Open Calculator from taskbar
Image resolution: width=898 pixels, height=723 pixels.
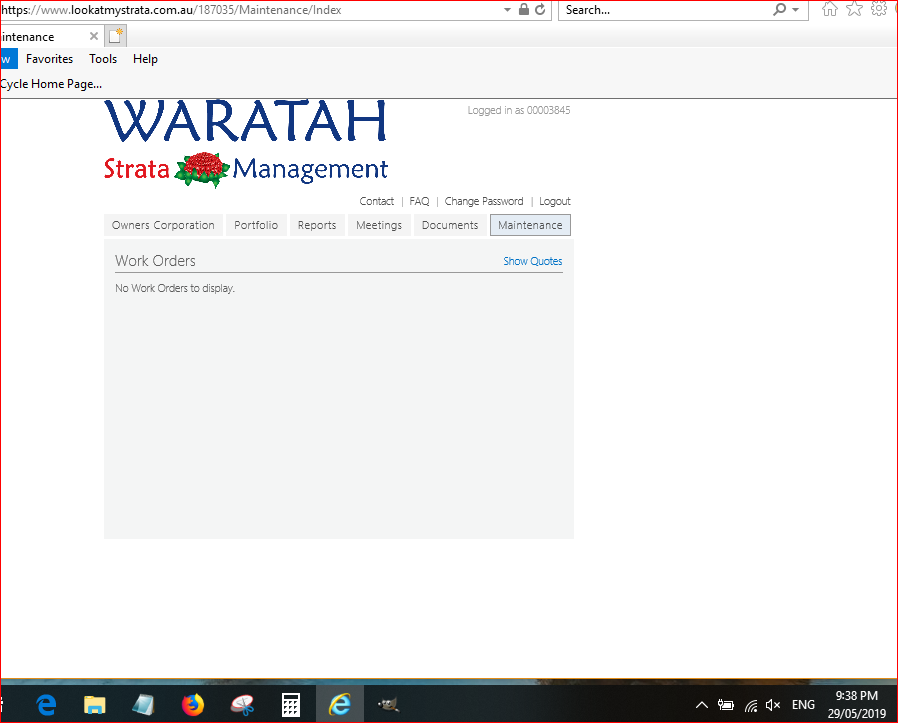tap(291, 704)
